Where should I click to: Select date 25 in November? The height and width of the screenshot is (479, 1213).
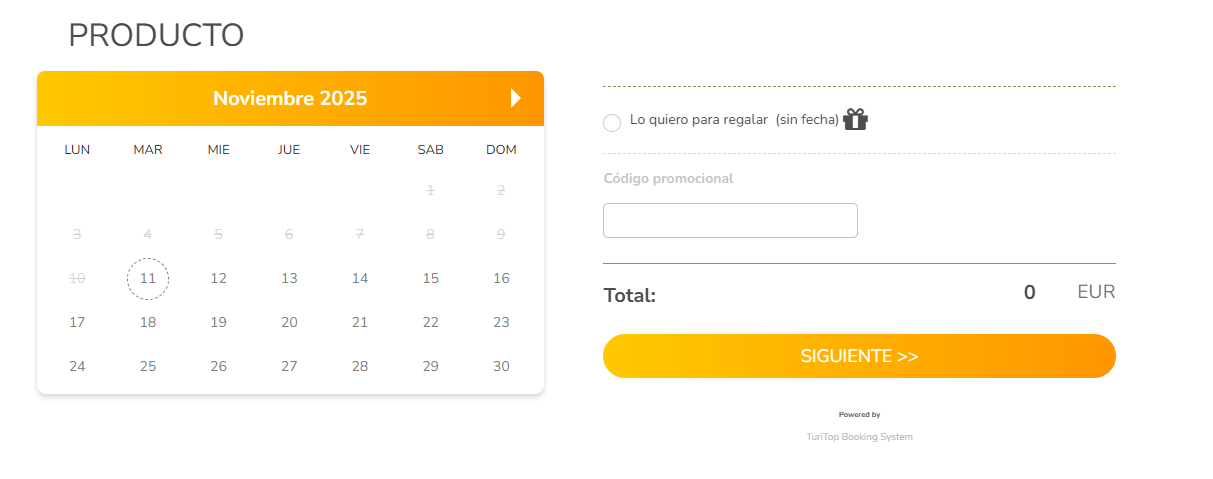(x=148, y=366)
